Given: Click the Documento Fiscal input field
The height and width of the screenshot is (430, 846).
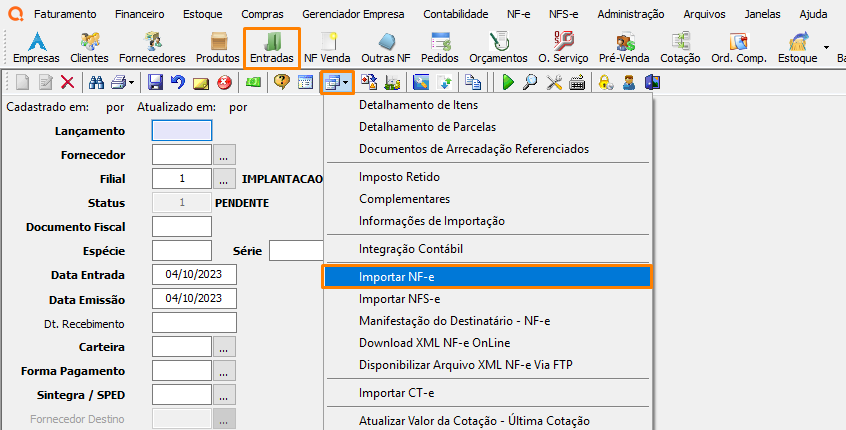Looking at the screenshot, I should click(182, 227).
